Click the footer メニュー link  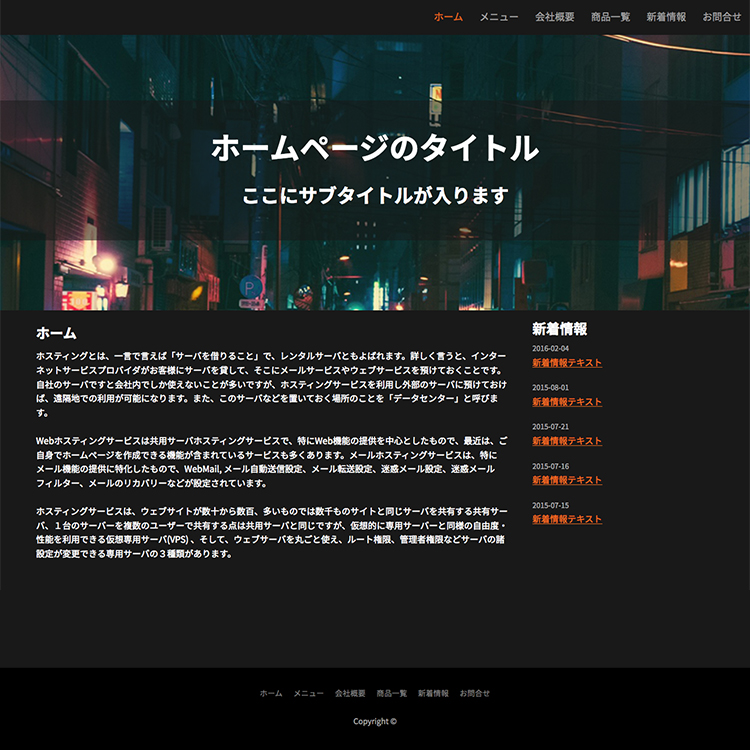pyautogui.click(x=308, y=693)
